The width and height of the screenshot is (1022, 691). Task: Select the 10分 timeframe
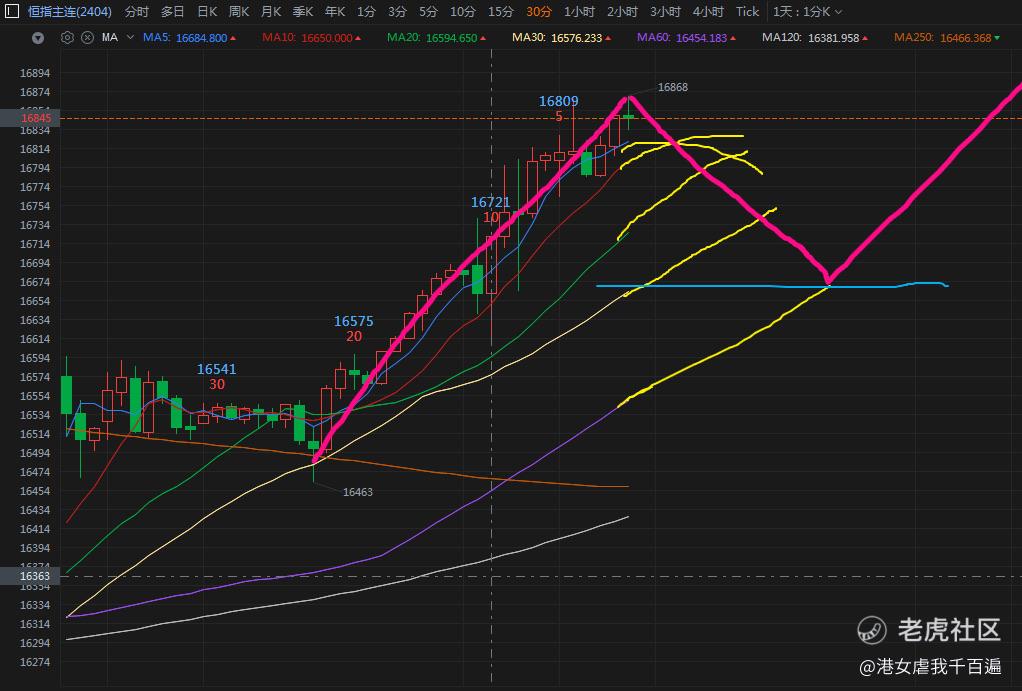[463, 12]
